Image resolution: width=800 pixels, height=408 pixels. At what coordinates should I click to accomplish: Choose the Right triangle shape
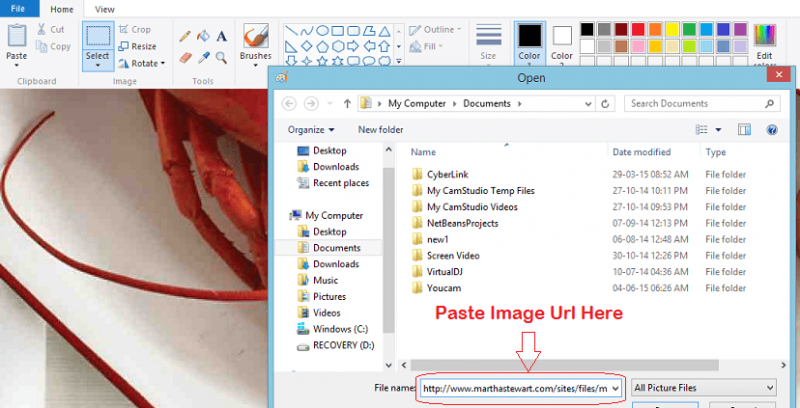point(291,46)
